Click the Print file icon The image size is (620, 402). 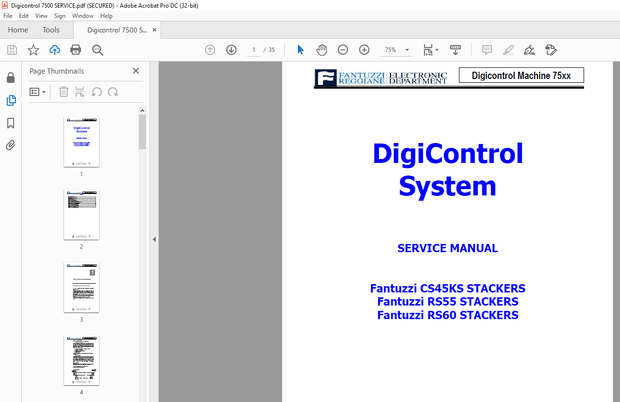click(x=75, y=50)
